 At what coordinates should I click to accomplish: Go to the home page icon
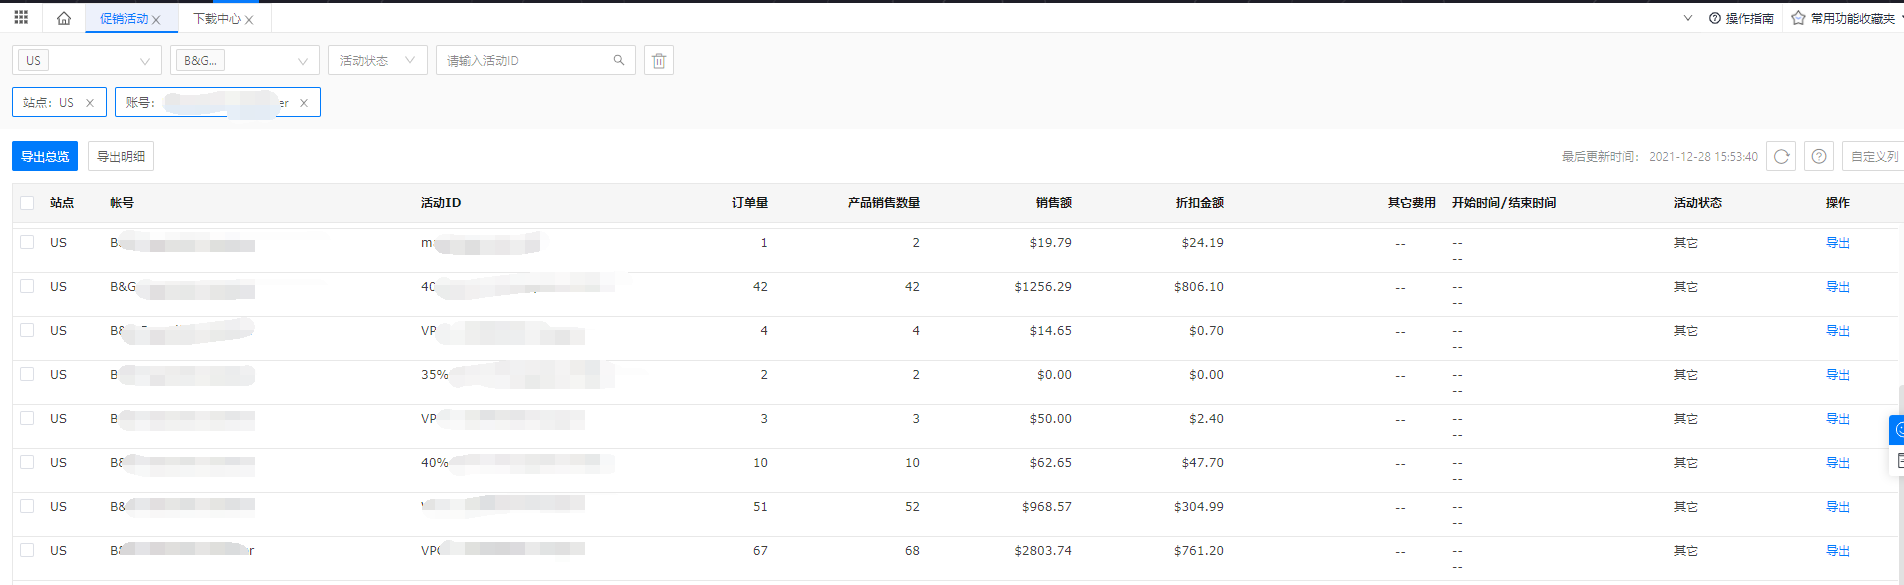pyautogui.click(x=64, y=18)
